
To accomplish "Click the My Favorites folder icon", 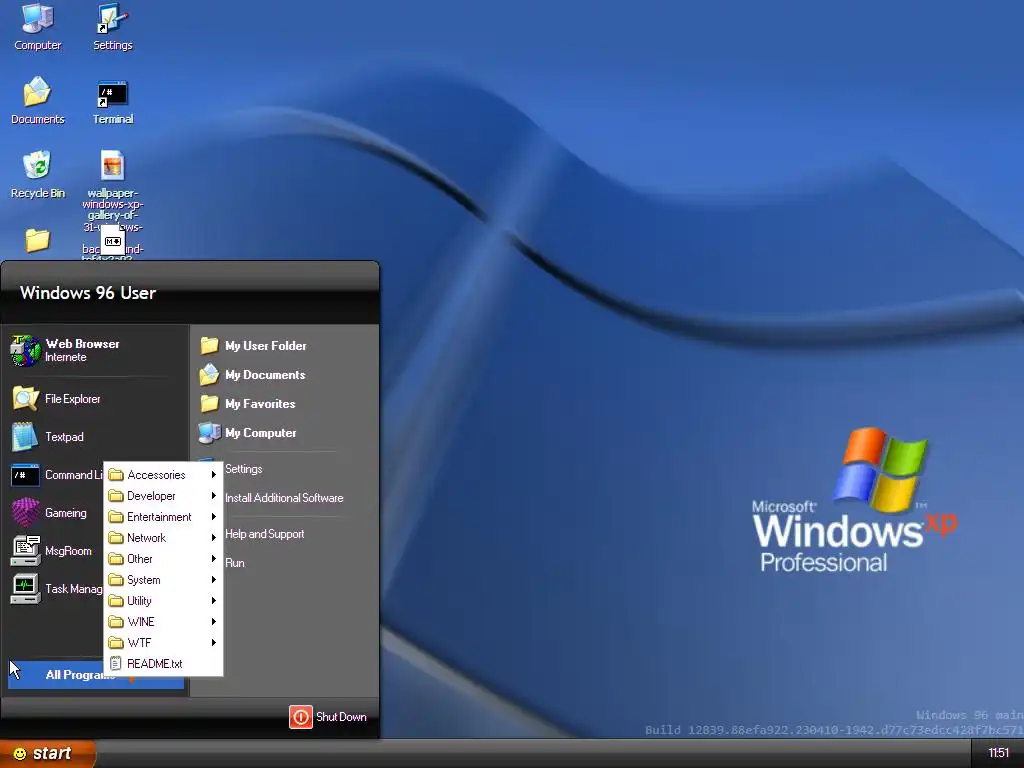I will 209,403.
